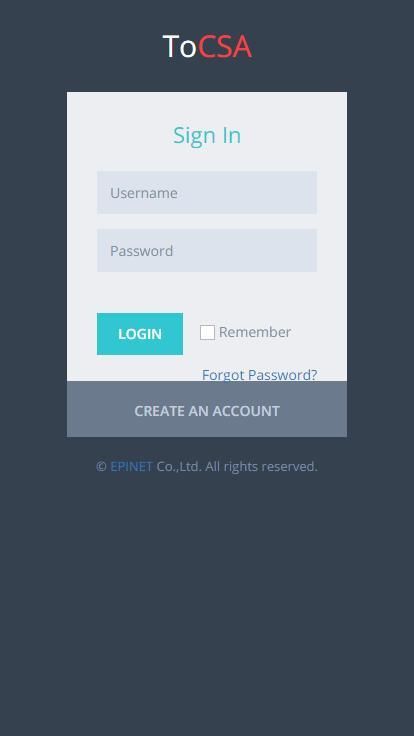Click the Sign In heading
This screenshot has height=736, width=414.
coord(207,135)
